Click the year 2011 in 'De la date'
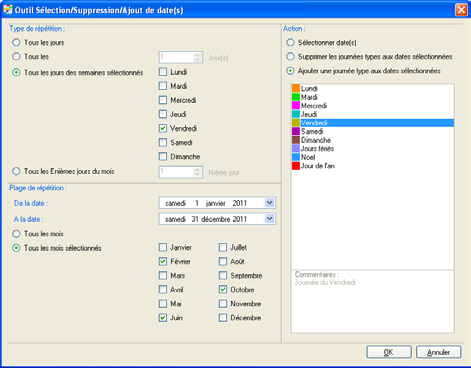 [240, 203]
